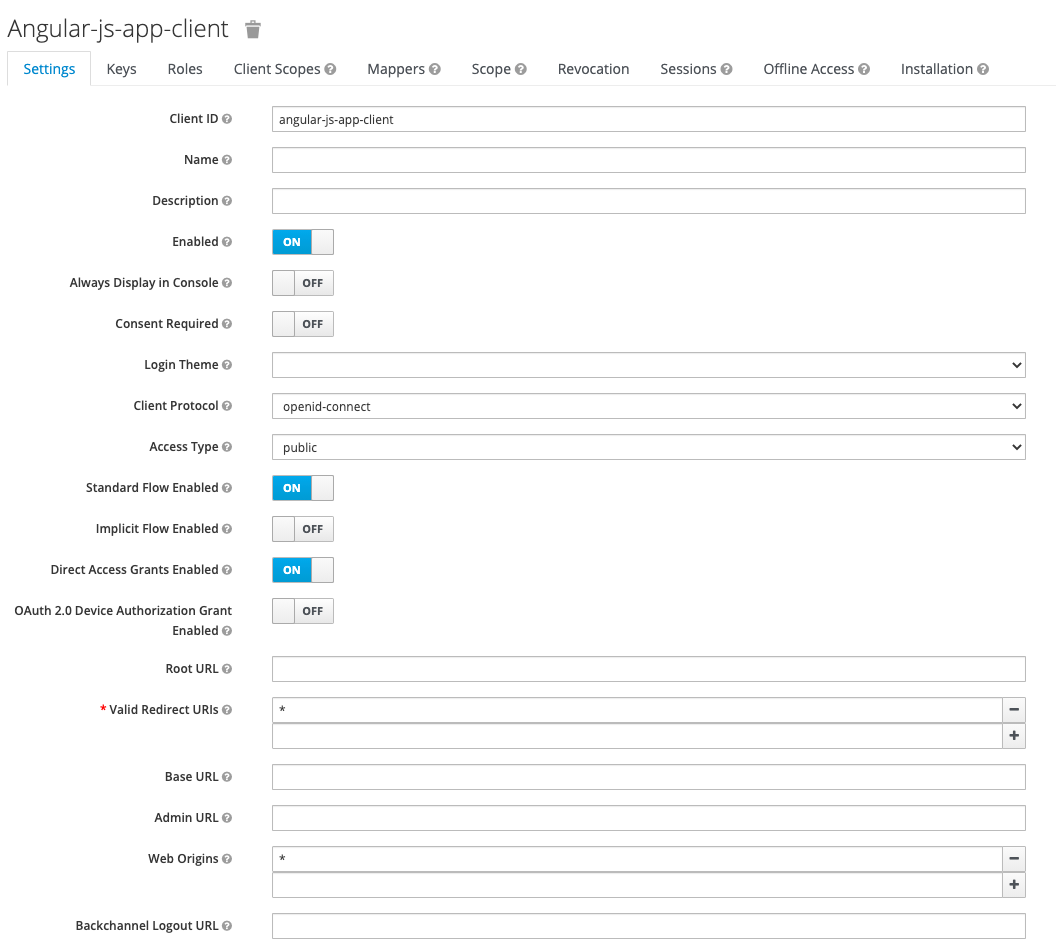The height and width of the screenshot is (941, 1056).
Task: Open the Client Protocol dropdown
Action: click(x=648, y=406)
